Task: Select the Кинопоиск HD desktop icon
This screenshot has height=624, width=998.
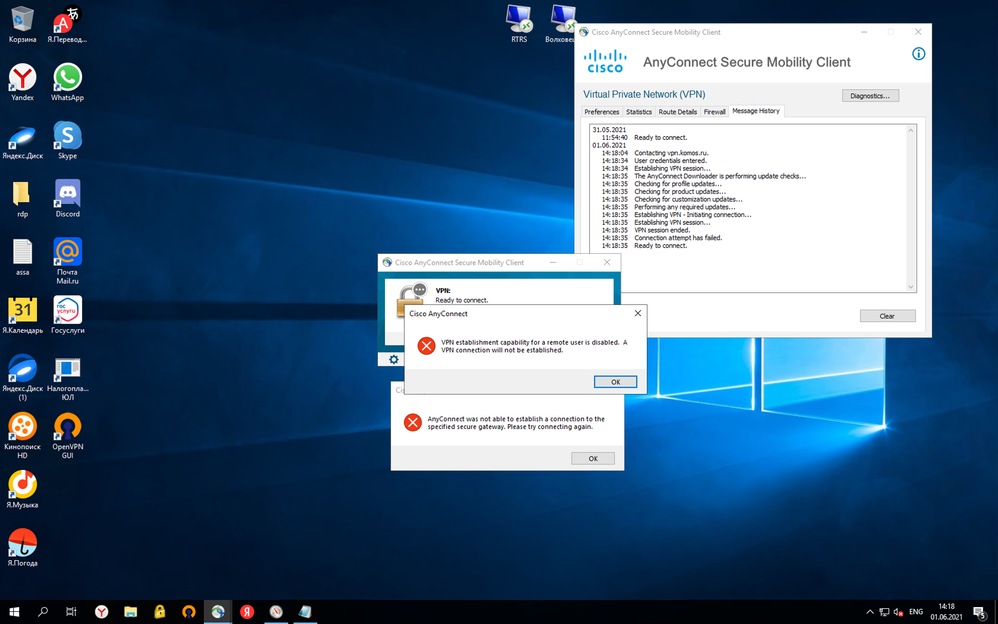Action: [x=22, y=436]
